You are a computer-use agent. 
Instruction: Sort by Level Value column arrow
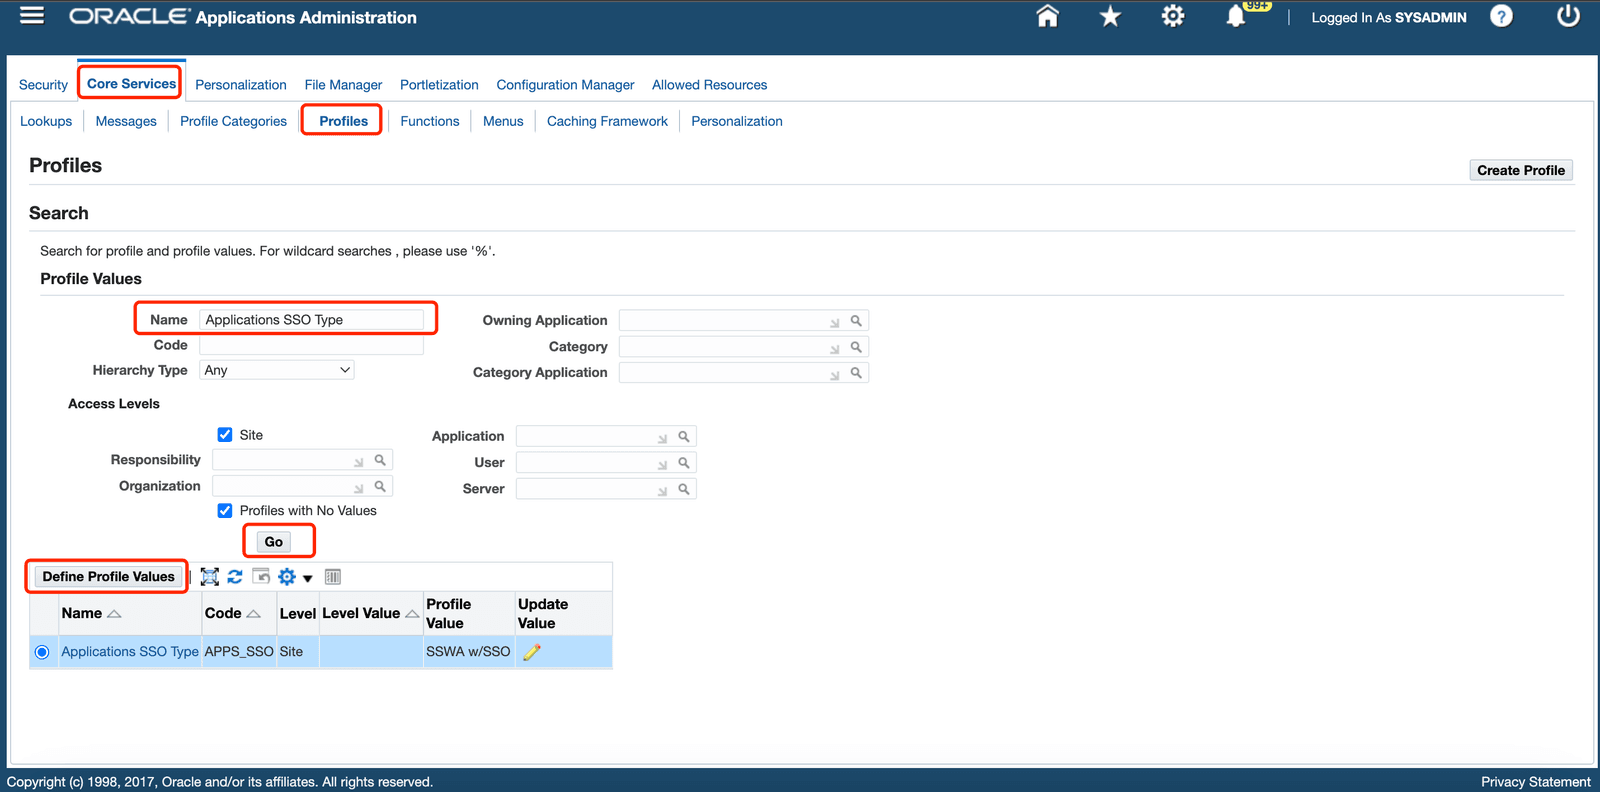pos(412,614)
